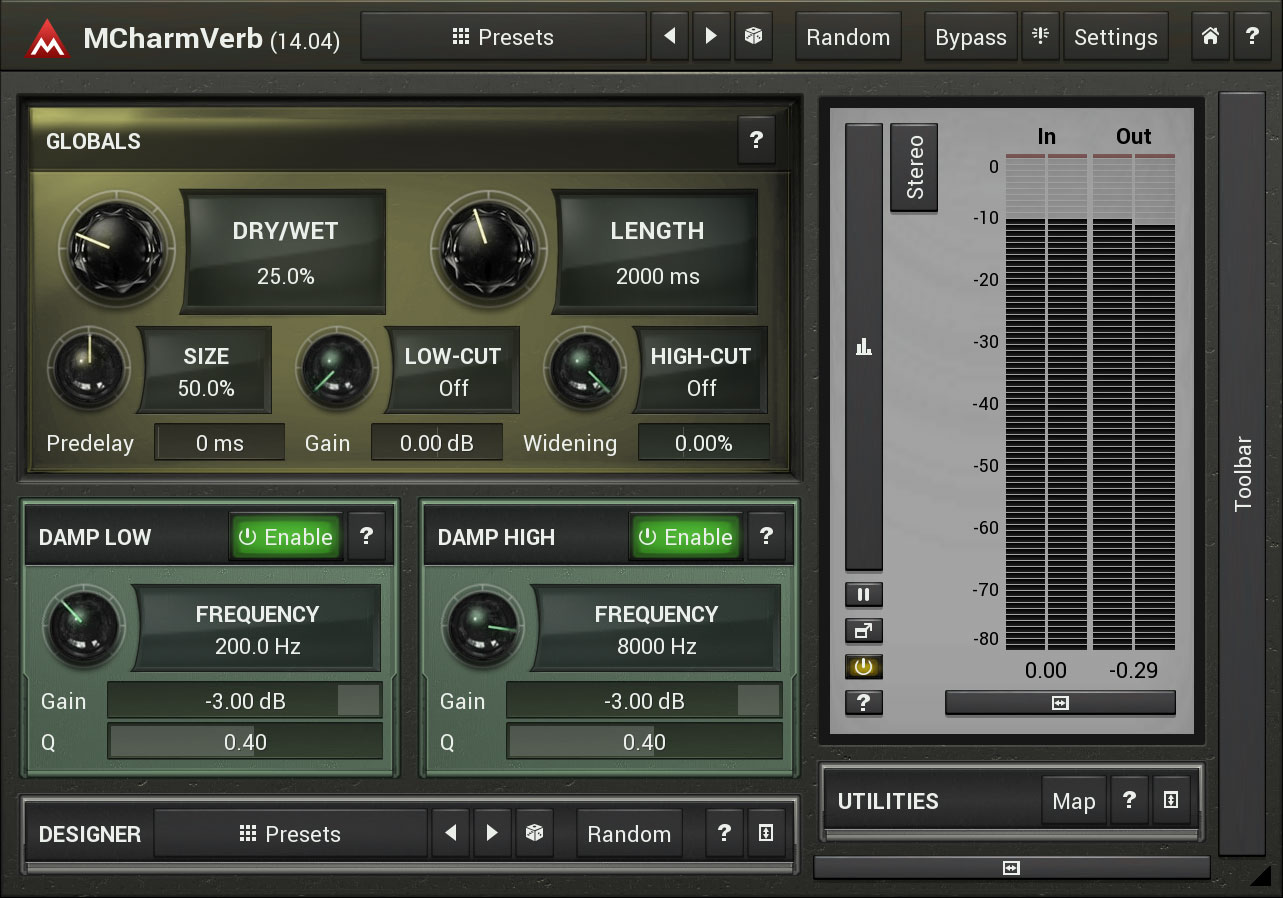
Task: Click the SIZE value button
Action: click(206, 370)
